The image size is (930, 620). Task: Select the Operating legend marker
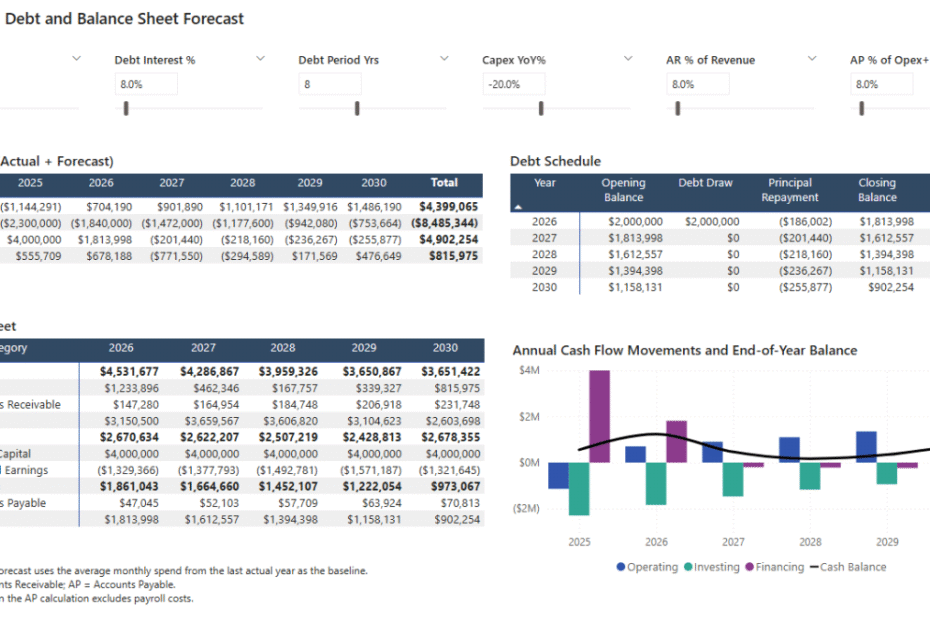(623, 567)
